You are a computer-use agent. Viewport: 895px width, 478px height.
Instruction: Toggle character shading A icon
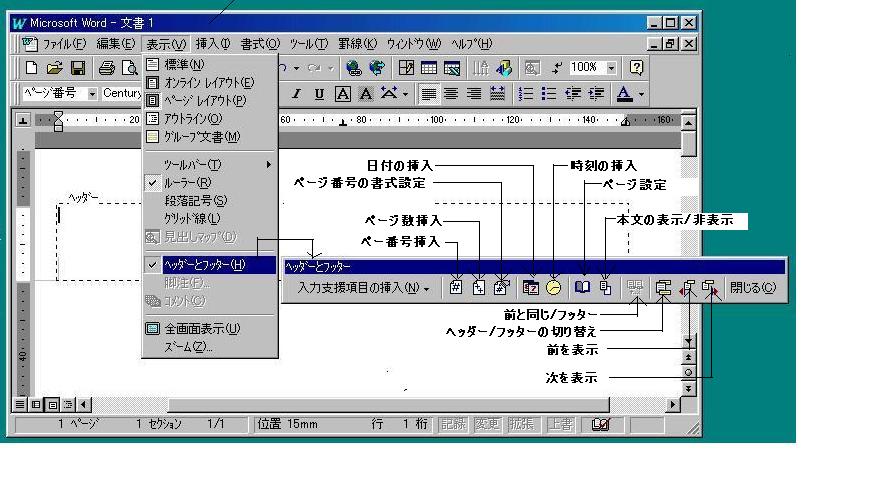365,94
